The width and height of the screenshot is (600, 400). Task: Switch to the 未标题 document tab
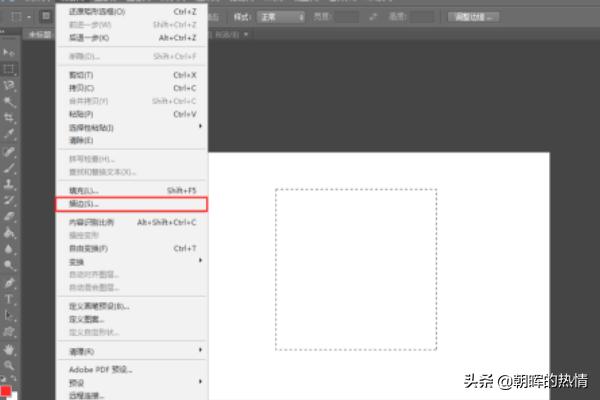40,34
